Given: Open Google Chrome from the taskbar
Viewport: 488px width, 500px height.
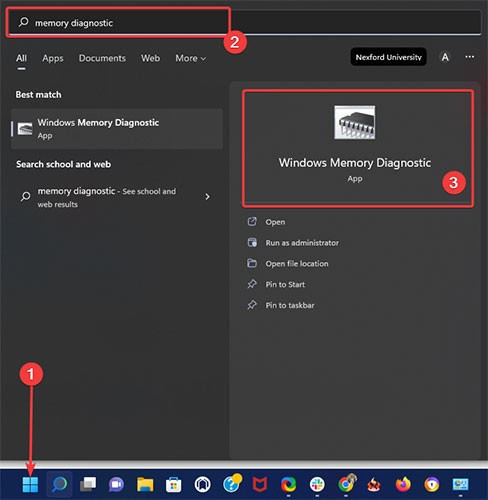Looking at the screenshot, I should (346, 484).
